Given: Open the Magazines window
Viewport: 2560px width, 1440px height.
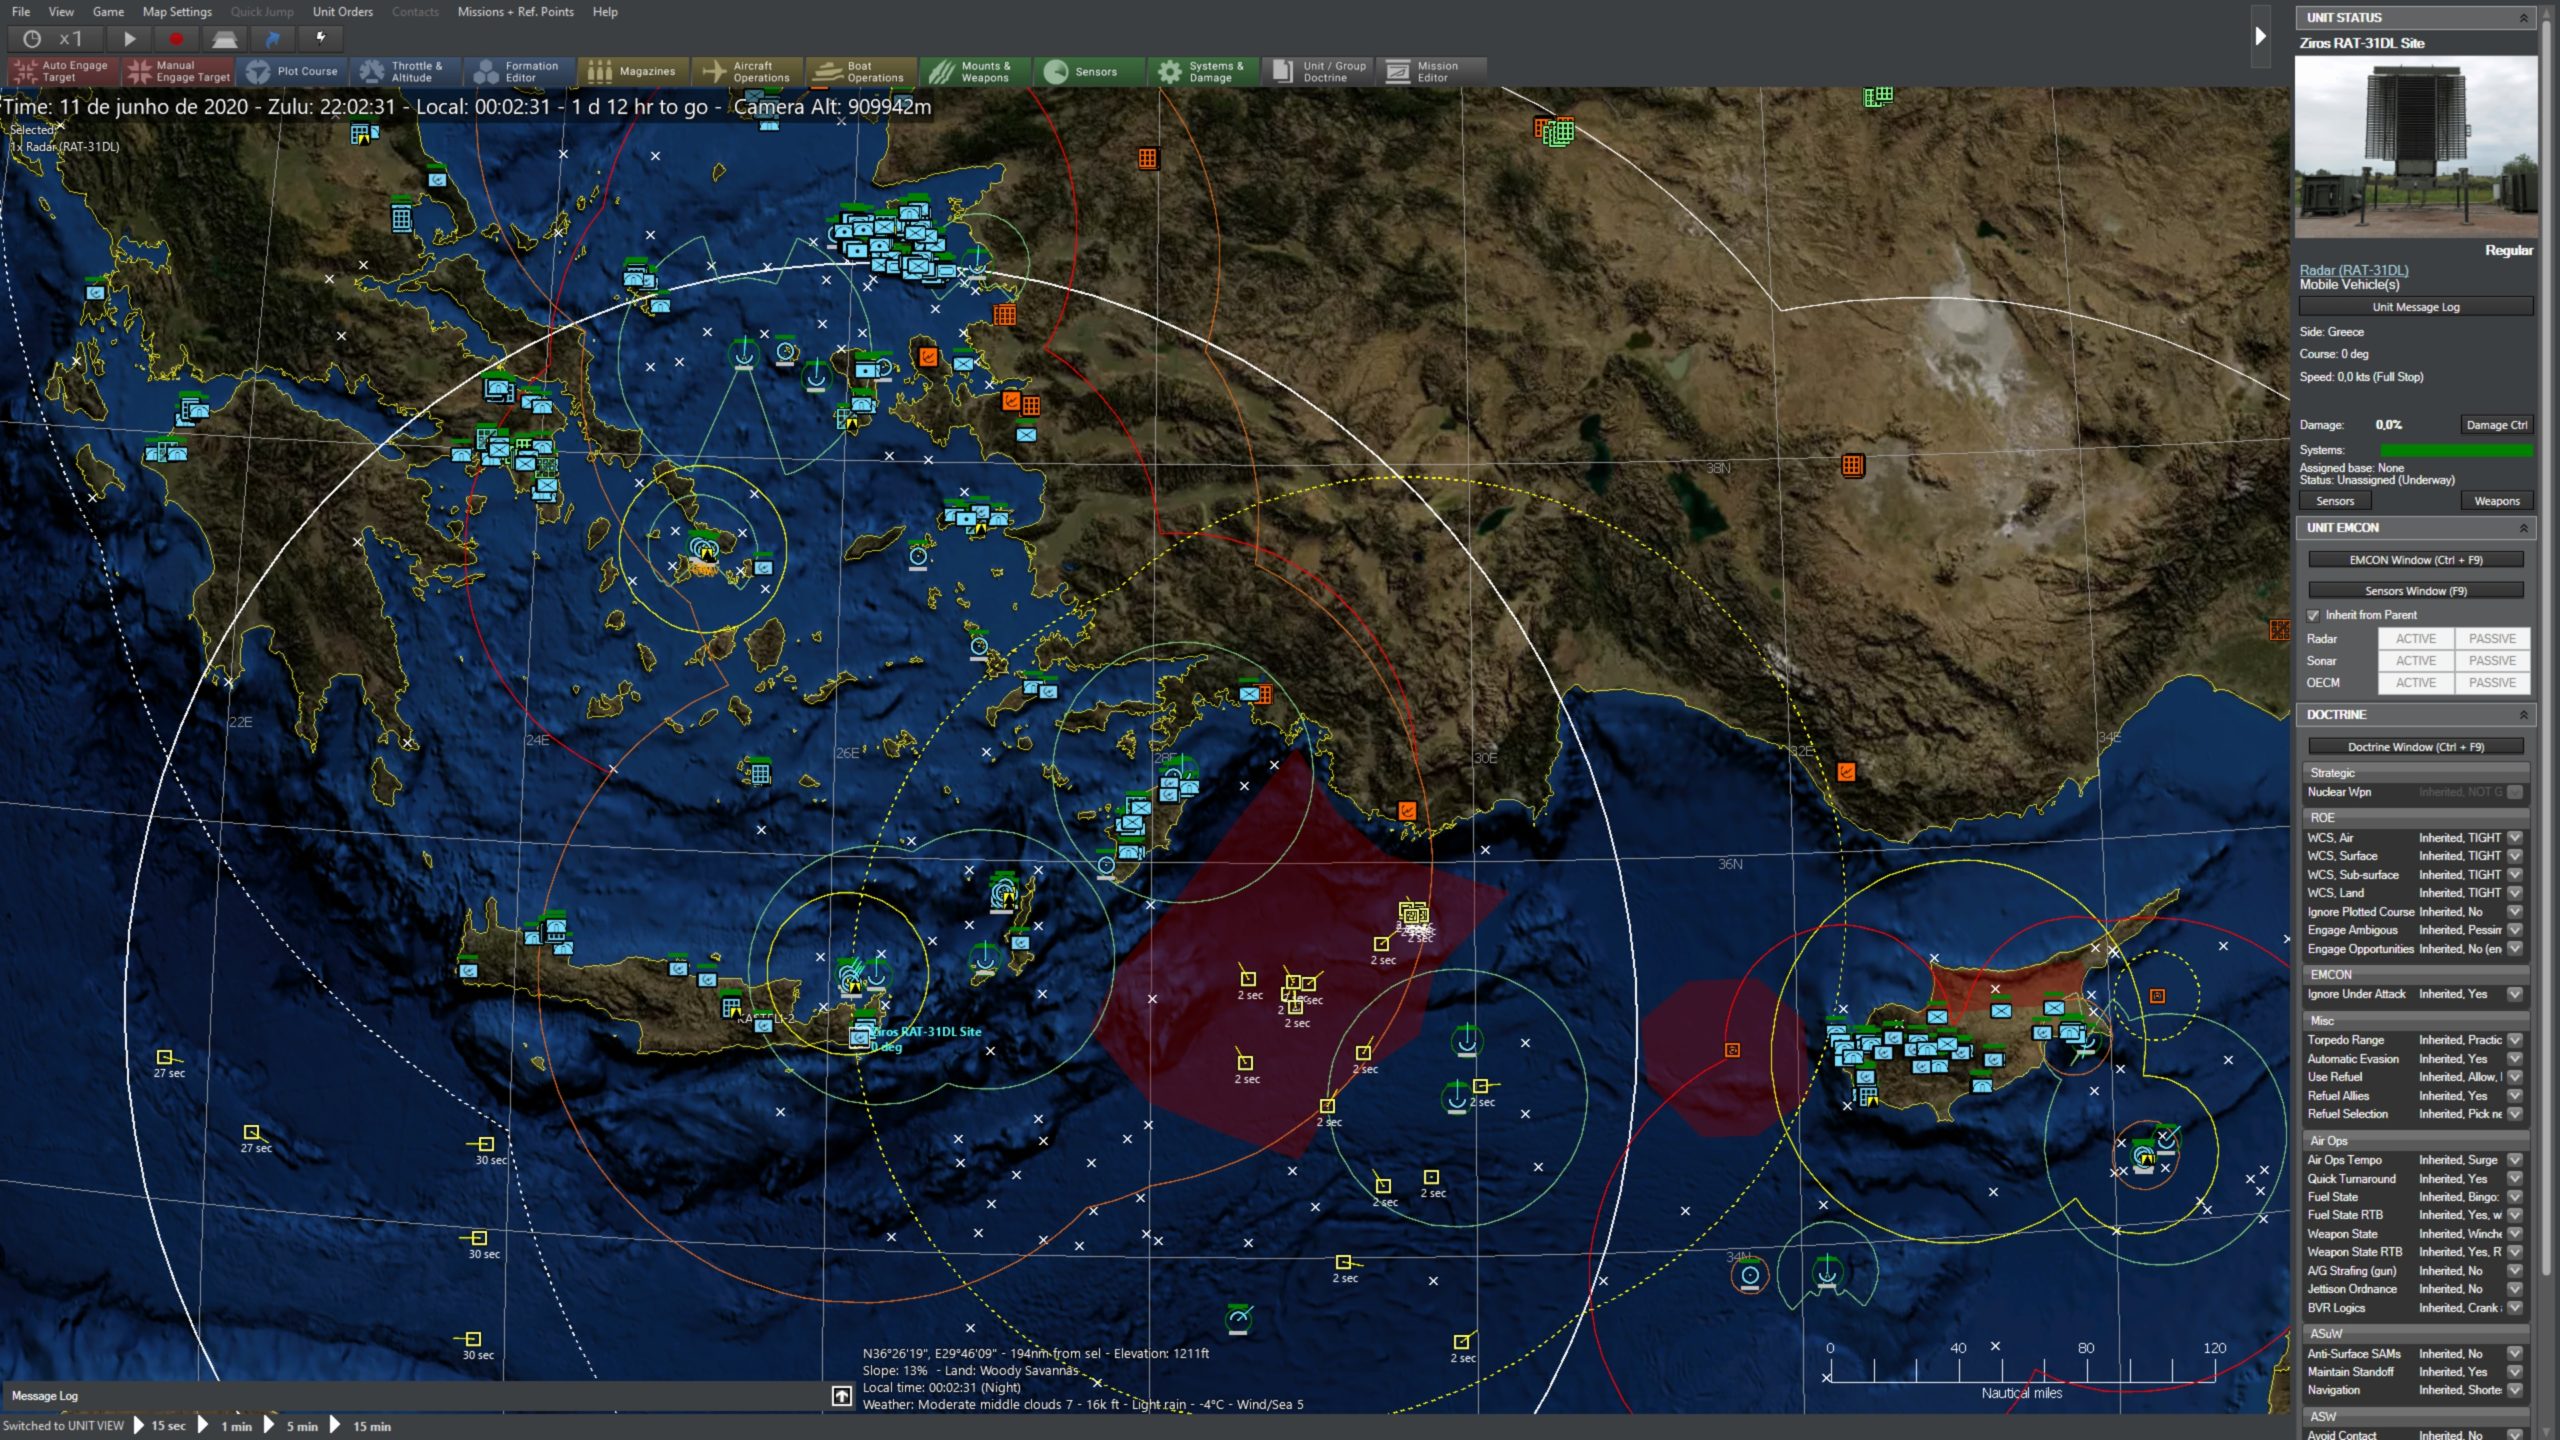Looking at the screenshot, I should (634, 71).
